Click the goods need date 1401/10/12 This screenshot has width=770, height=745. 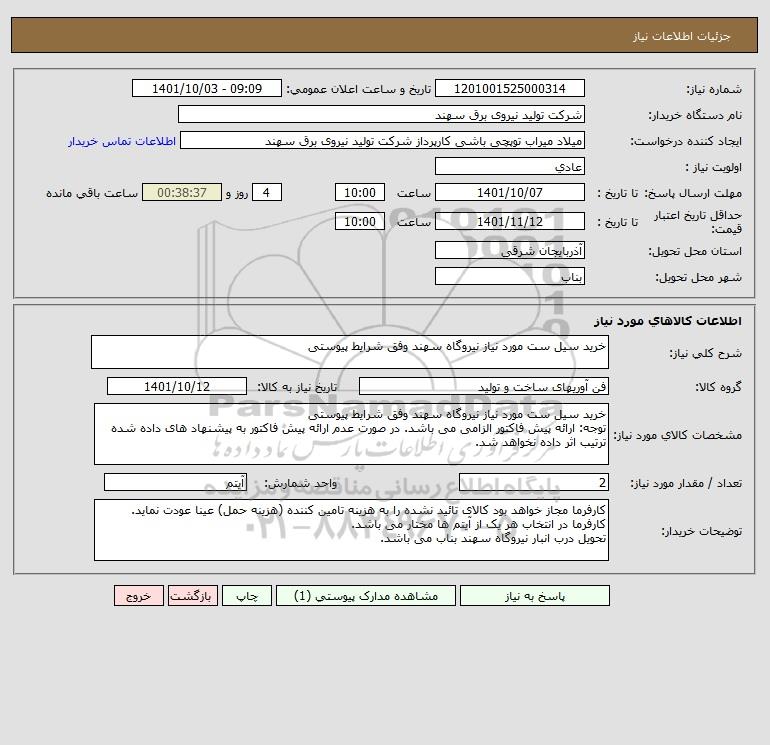coord(177,386)
